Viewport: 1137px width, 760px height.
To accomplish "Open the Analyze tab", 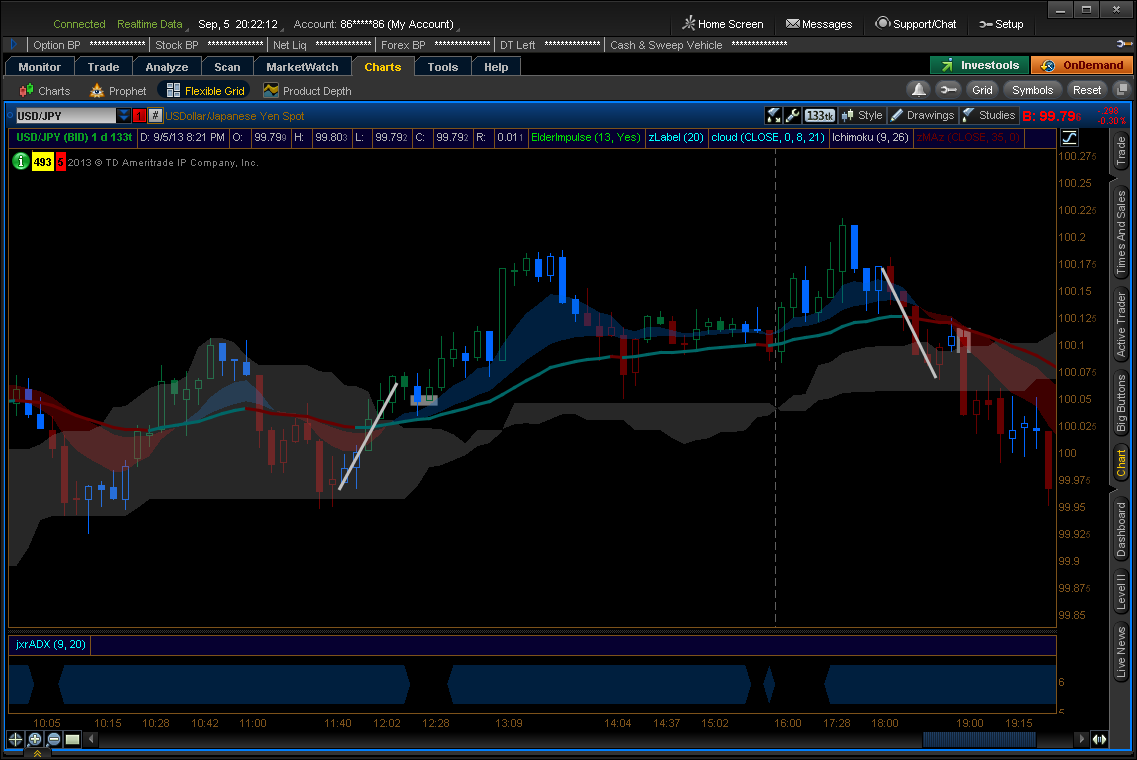I will (166, 67).
